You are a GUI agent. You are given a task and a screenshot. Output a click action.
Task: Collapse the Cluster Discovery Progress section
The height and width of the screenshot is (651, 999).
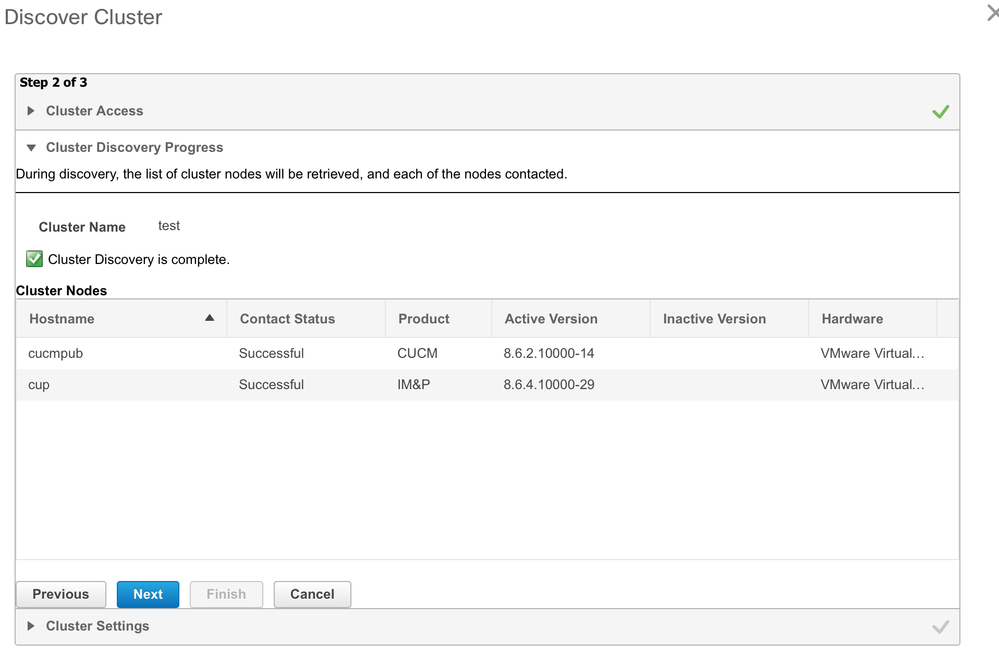31,148
